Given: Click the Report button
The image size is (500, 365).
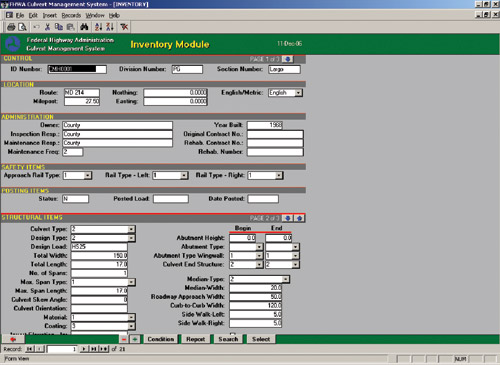Looking at the screenshot, I should click(x=196, y=339).
